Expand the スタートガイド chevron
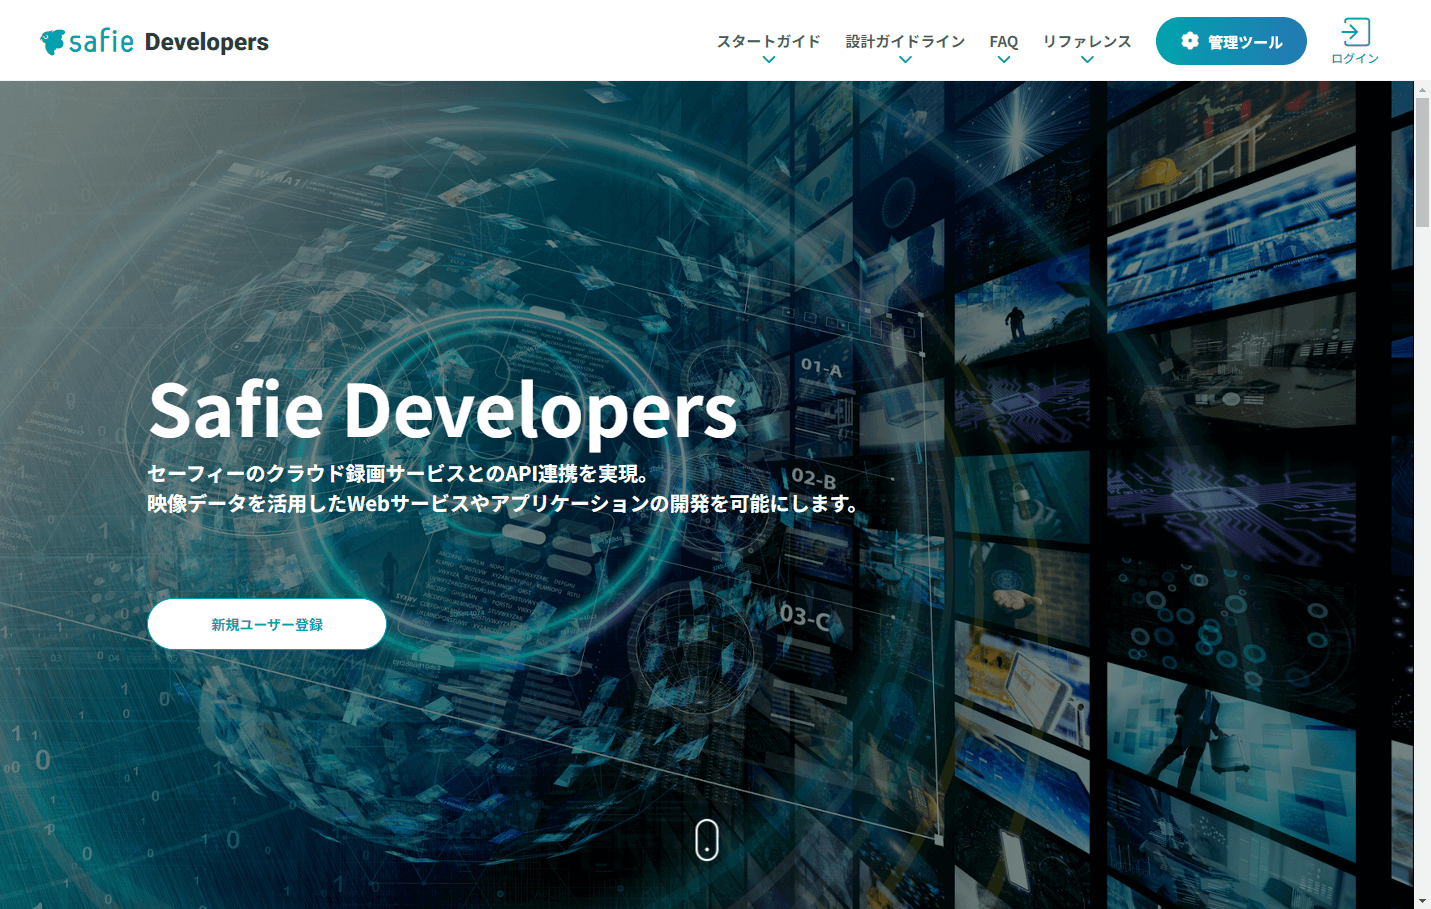Viewport: 1431px width, 909px height. point(768,61)
